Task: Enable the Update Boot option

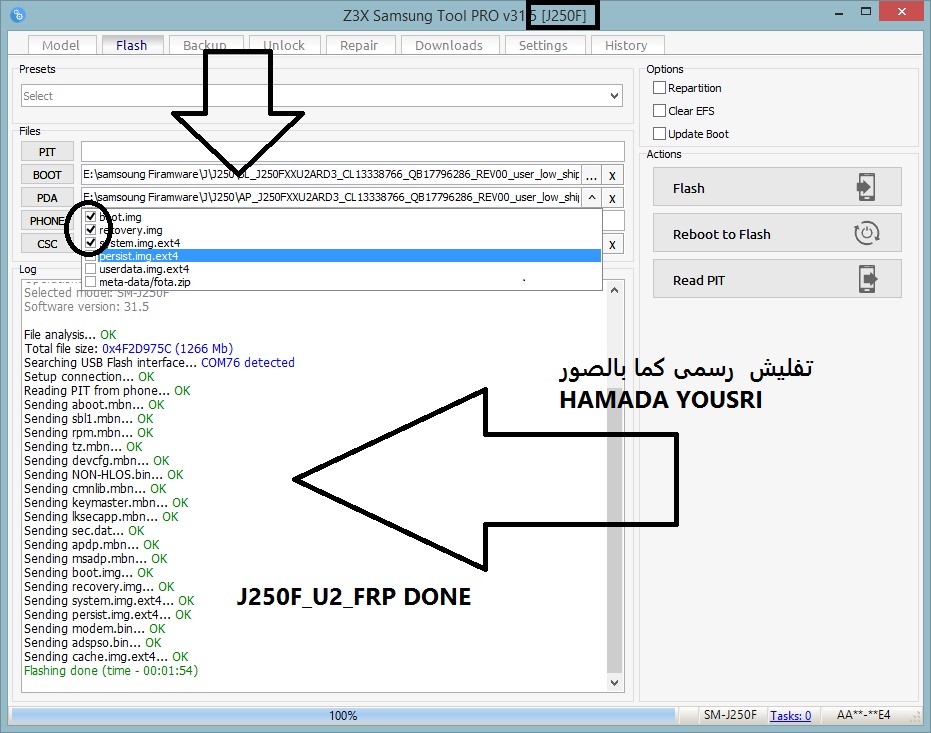Action: [659, 134]
